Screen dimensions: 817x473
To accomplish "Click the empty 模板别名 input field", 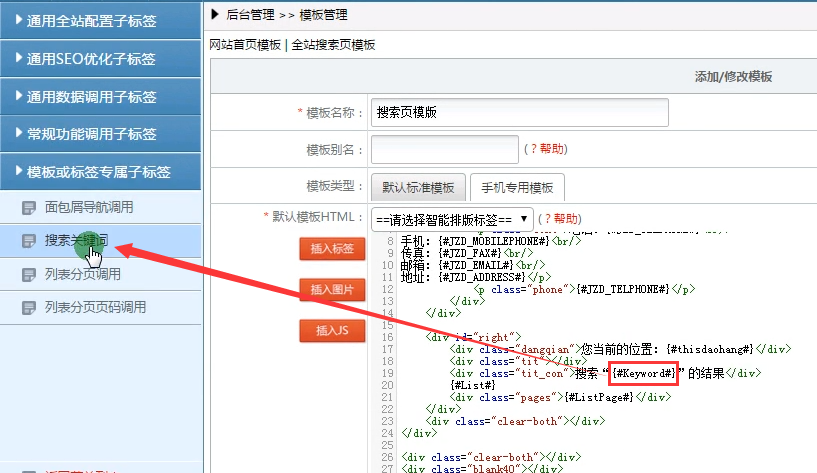I will pos(444,149).
